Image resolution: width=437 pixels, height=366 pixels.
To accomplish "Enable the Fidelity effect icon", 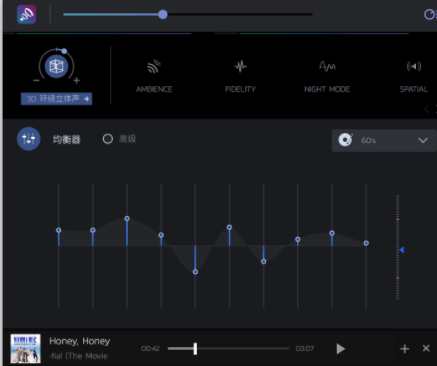I will tap(240, 66).
